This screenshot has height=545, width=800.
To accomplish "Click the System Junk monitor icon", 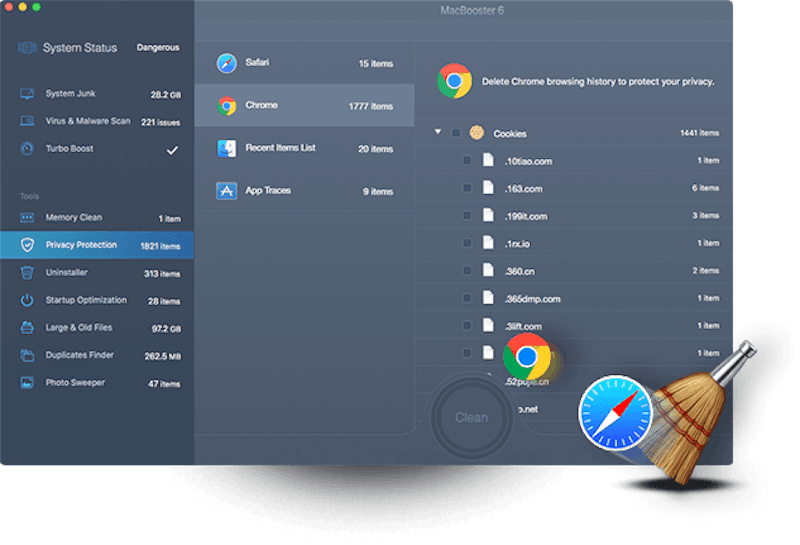I will click(x=27, y=94).
